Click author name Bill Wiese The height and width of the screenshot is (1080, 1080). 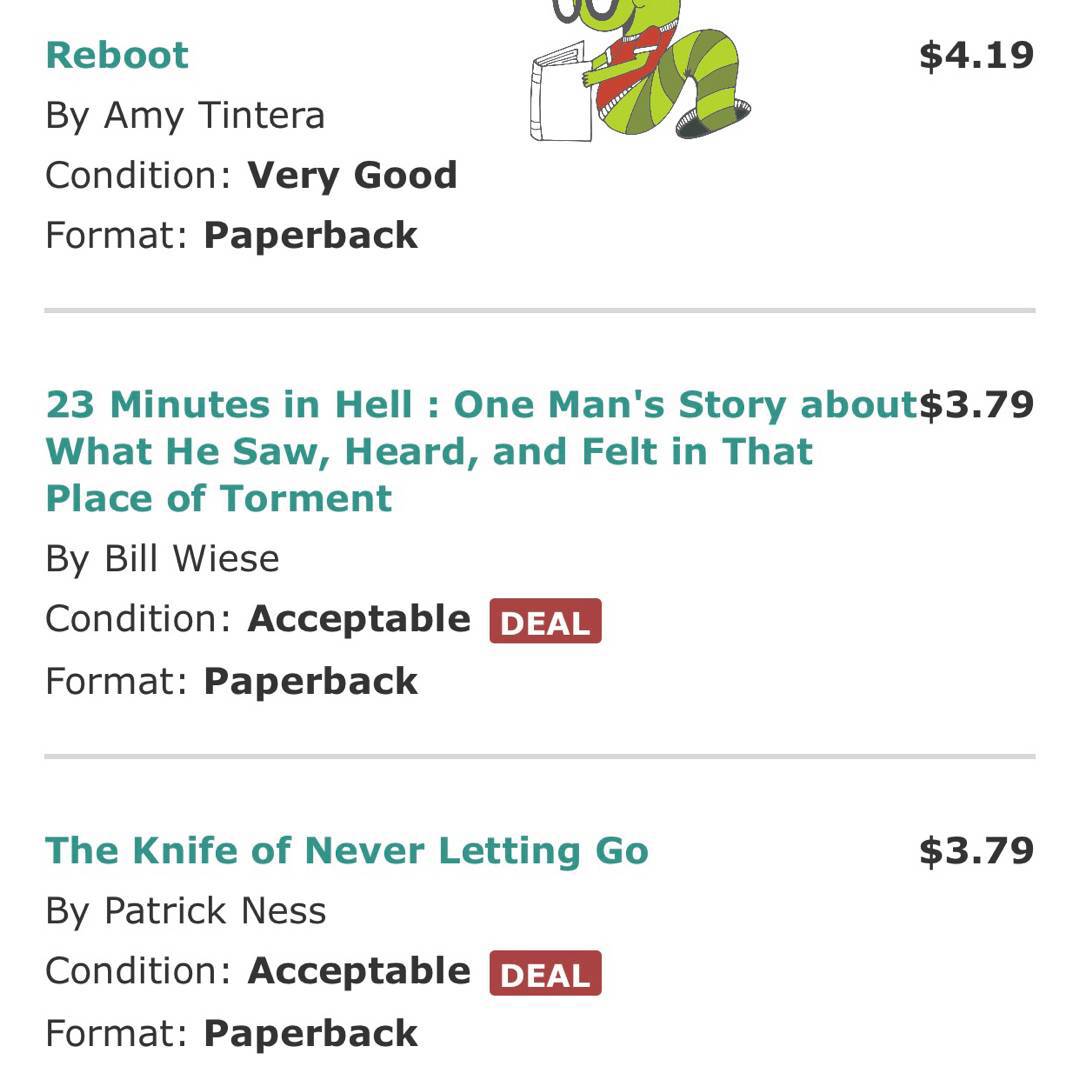pos(191,558)
